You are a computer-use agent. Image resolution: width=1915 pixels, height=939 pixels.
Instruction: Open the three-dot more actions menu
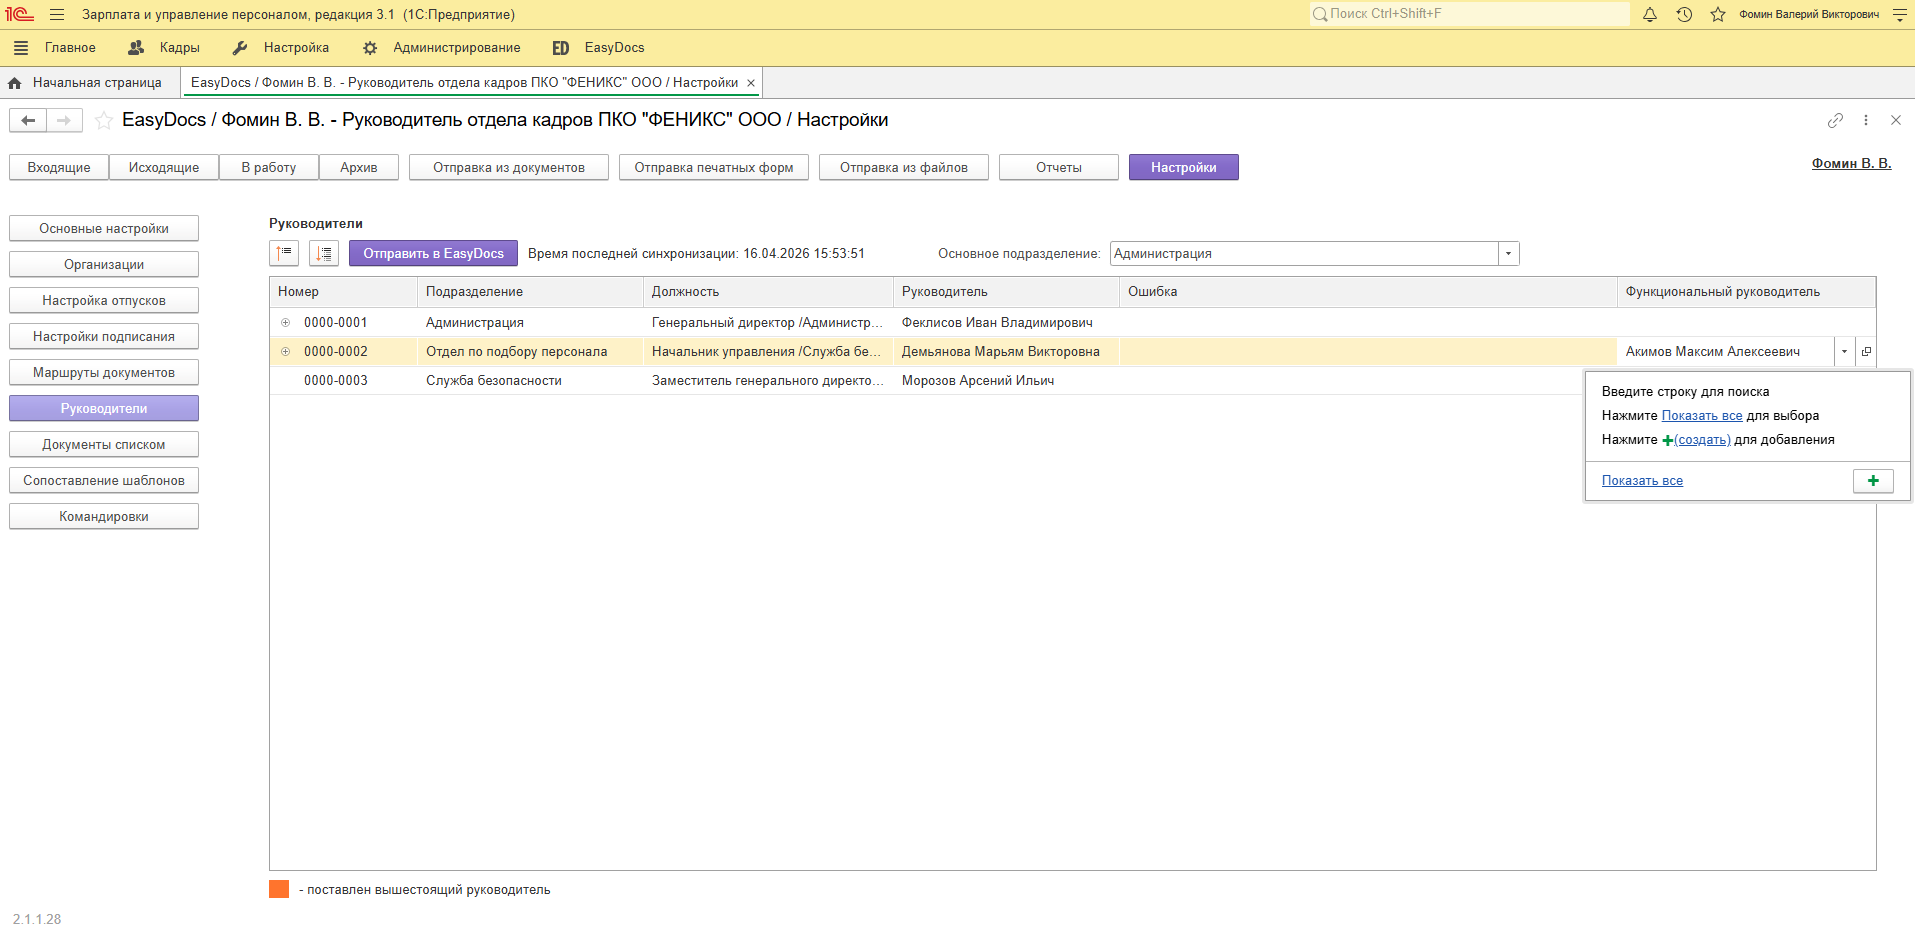(x=1866, y=120)
